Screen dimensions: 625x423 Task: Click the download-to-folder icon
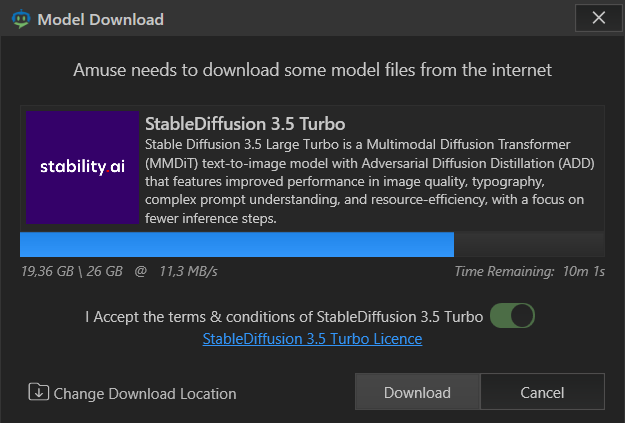coord(39,392)
